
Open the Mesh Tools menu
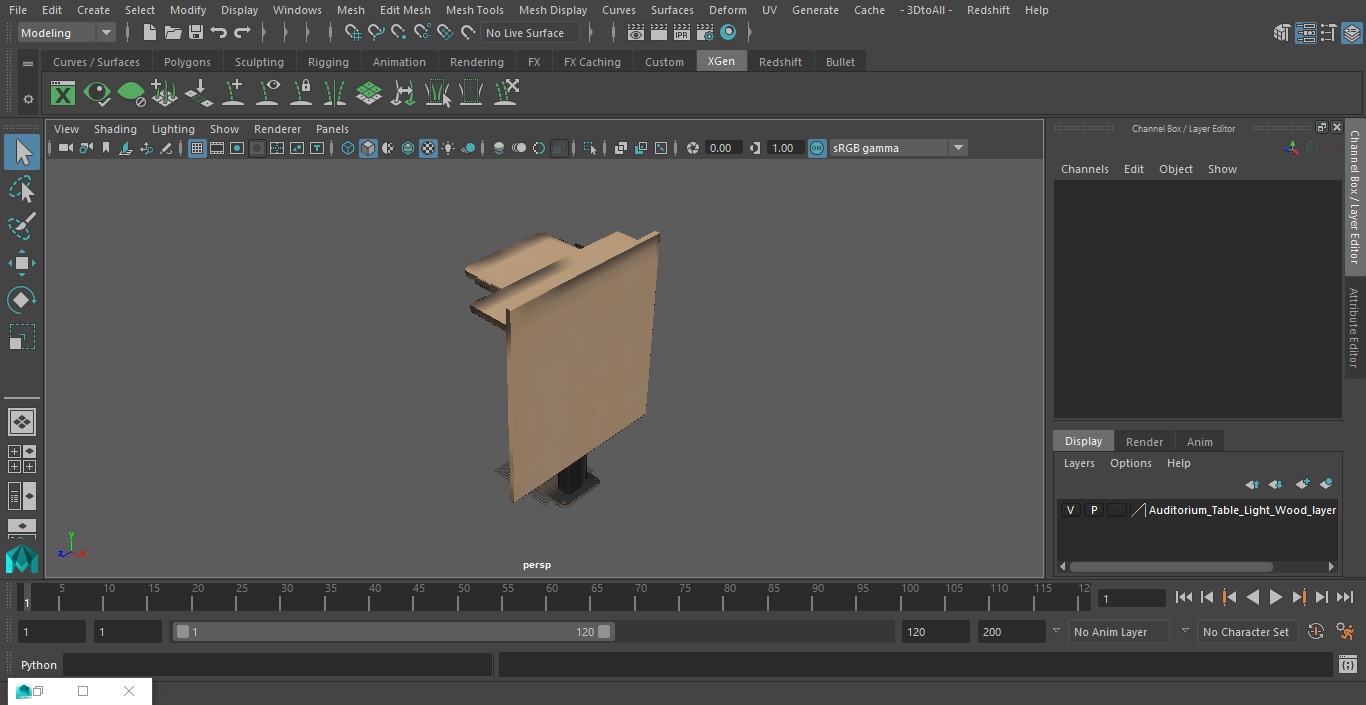click(x=474, y=10)
